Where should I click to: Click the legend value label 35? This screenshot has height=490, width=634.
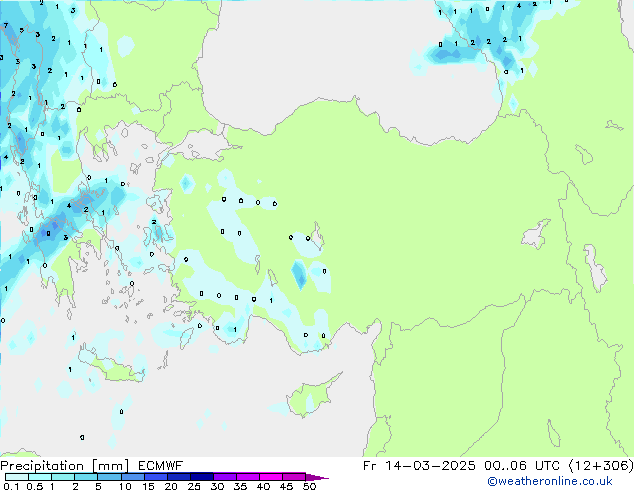tap(240, 486)
